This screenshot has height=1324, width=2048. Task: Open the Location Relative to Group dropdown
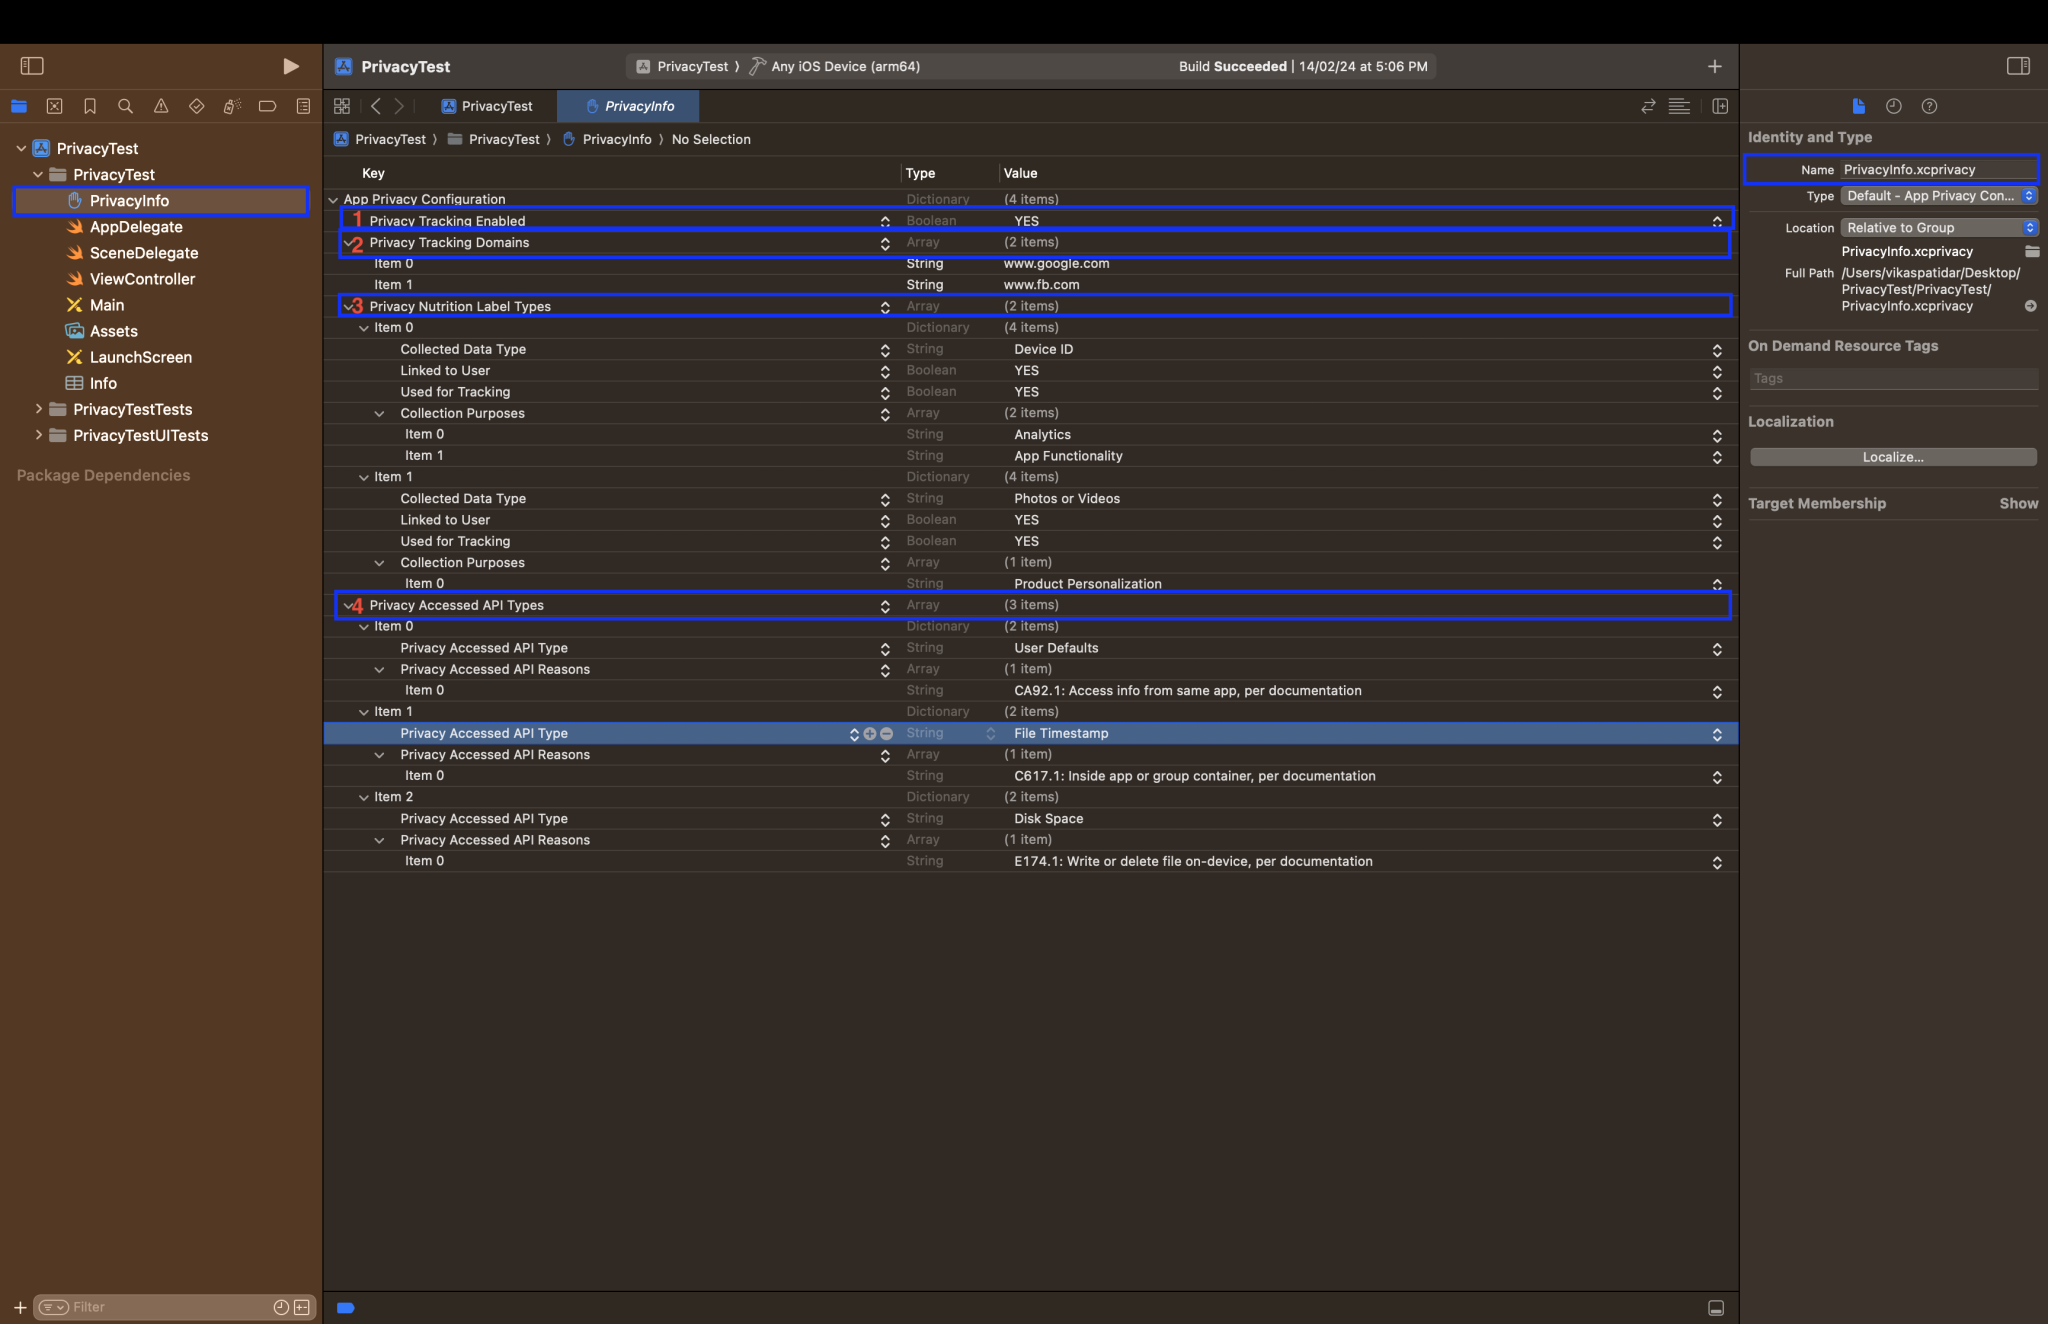pyautogui.click(x=1938, y=228)
